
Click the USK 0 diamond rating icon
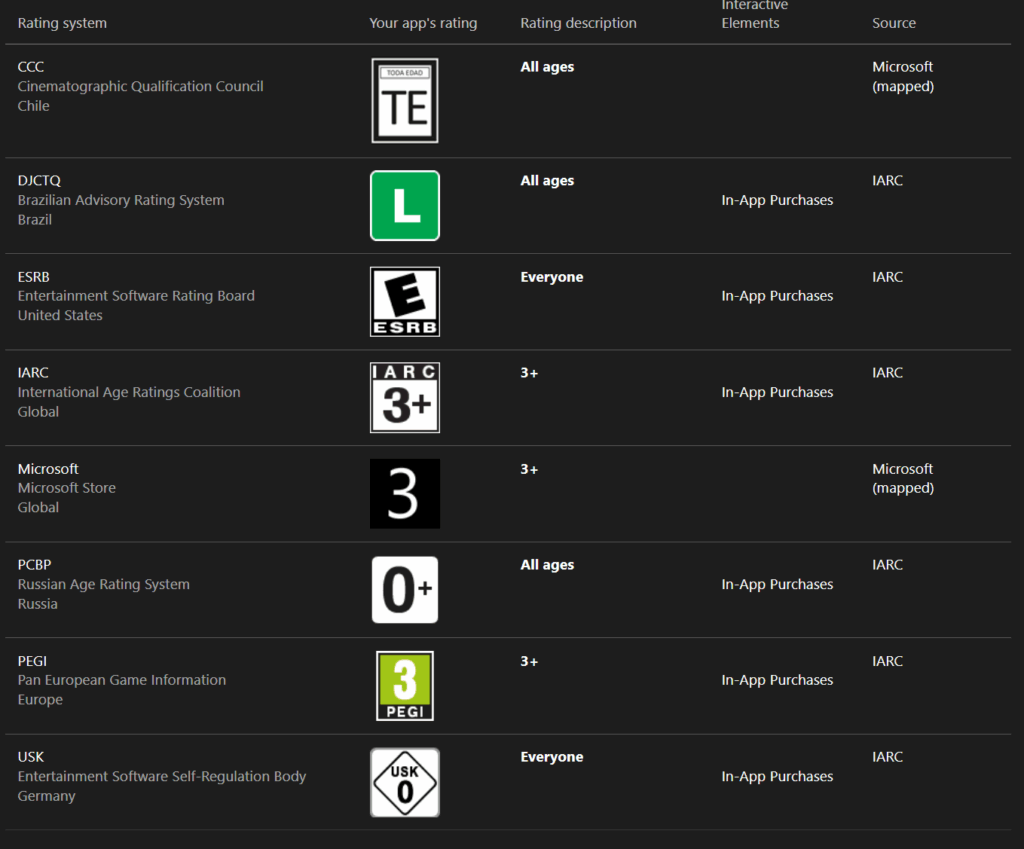405,782
